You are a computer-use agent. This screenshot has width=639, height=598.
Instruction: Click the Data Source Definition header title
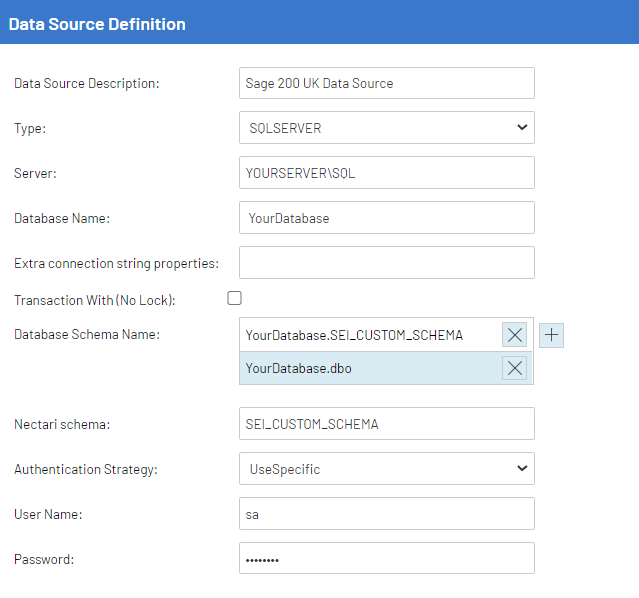97,24
